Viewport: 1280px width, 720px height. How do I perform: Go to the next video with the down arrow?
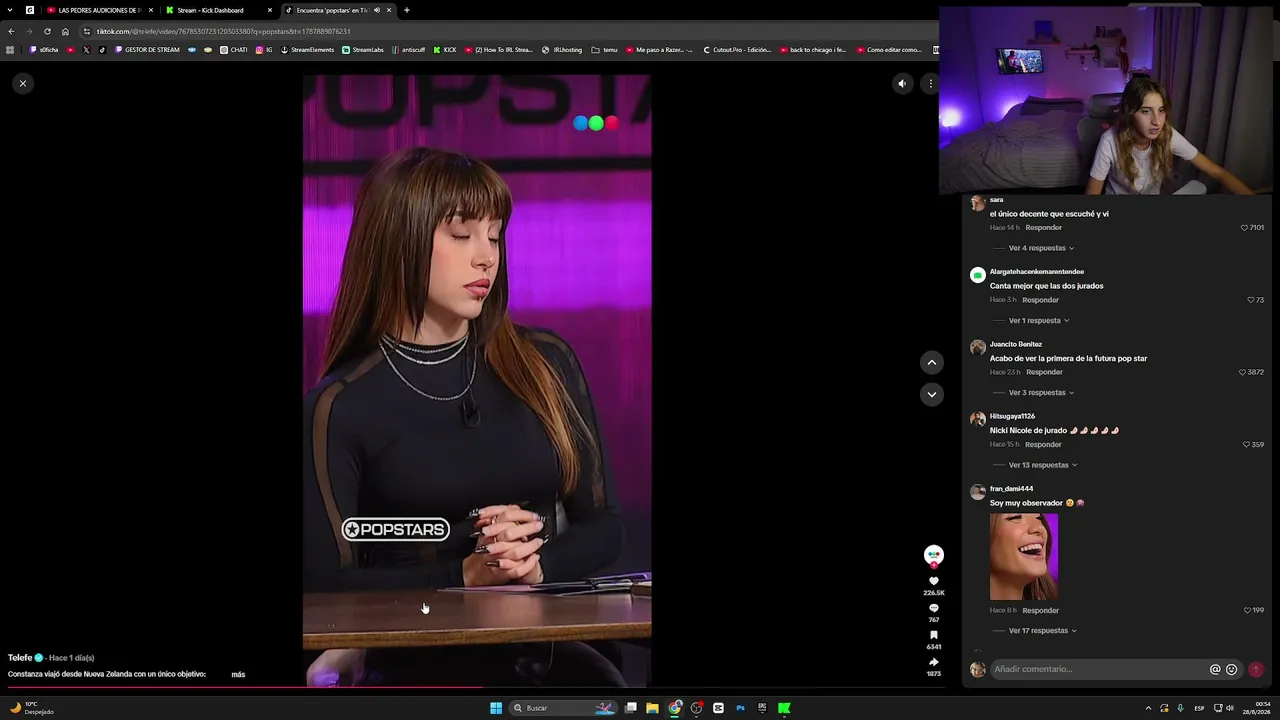(x=931, y=394)
